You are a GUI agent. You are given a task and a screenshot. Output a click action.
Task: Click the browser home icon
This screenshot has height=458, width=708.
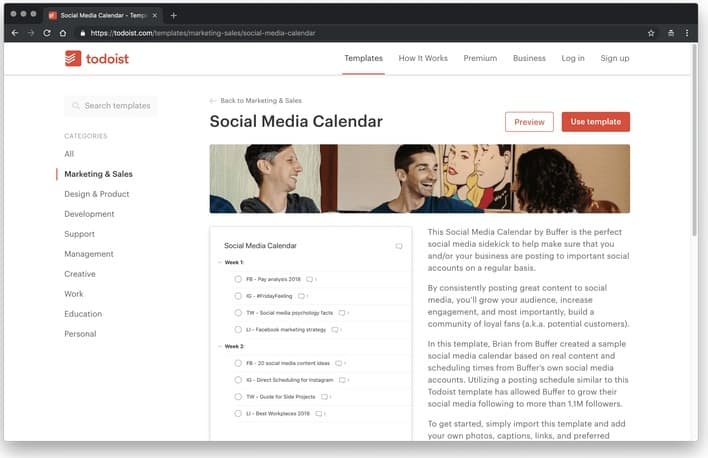(x=63, y=33)
